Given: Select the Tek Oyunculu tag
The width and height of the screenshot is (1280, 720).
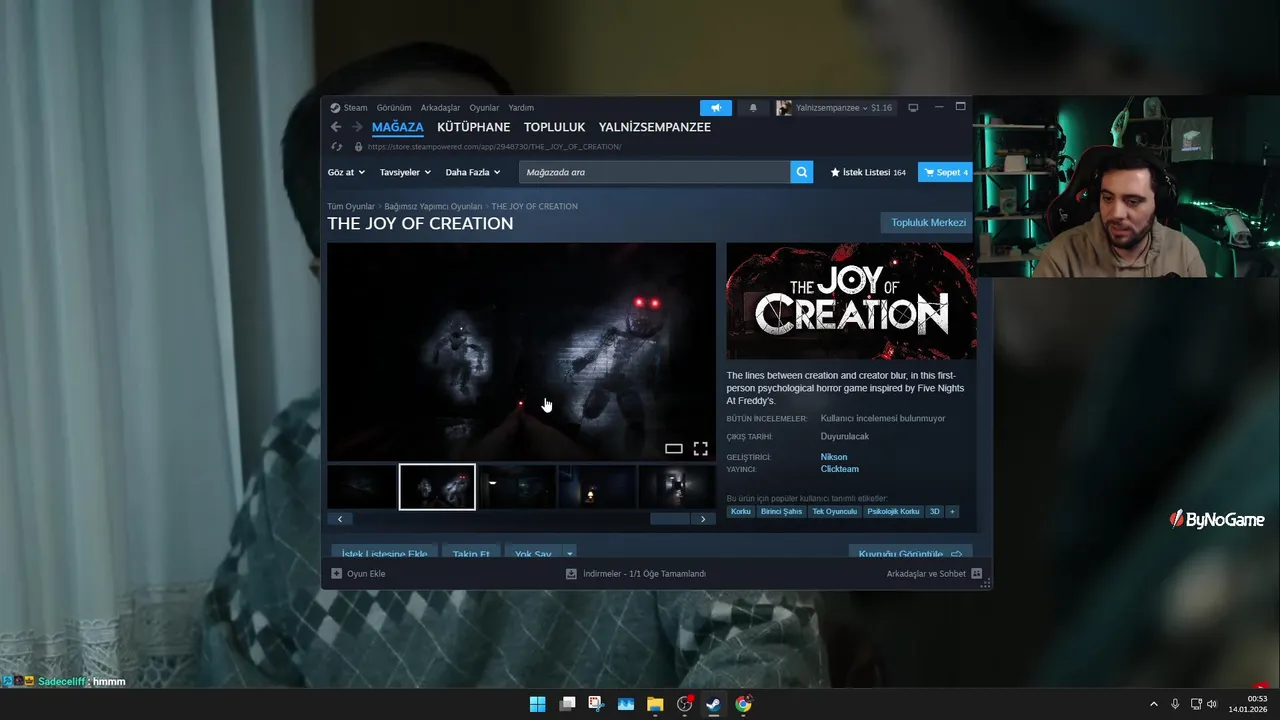Looking at the screenshot, I should (835, 511).
